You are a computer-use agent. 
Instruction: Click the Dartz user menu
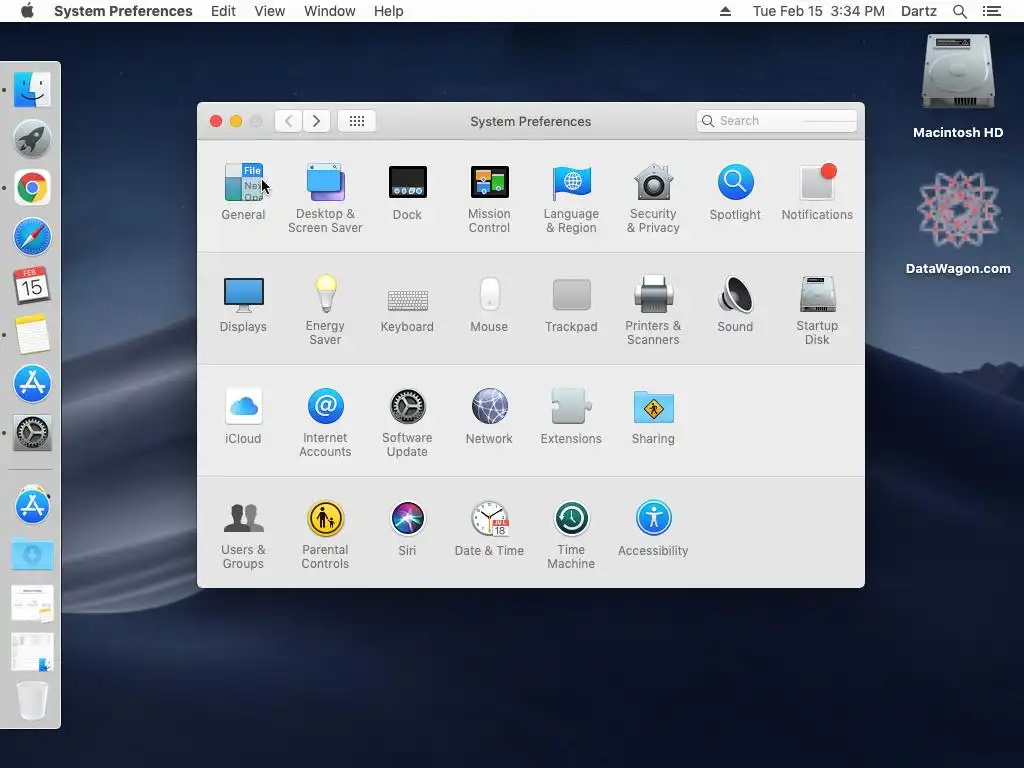[919, 11]
